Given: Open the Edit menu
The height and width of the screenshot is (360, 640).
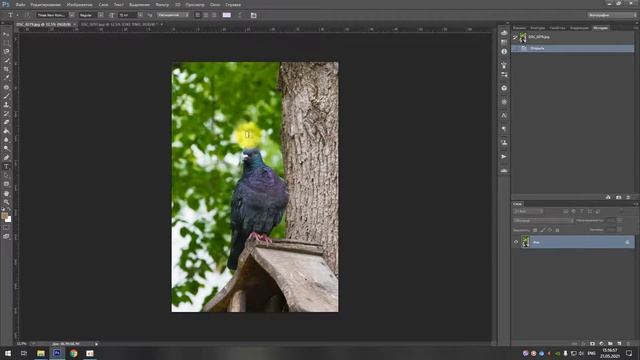Looking at the screenshot, I should tap(46, 5).
